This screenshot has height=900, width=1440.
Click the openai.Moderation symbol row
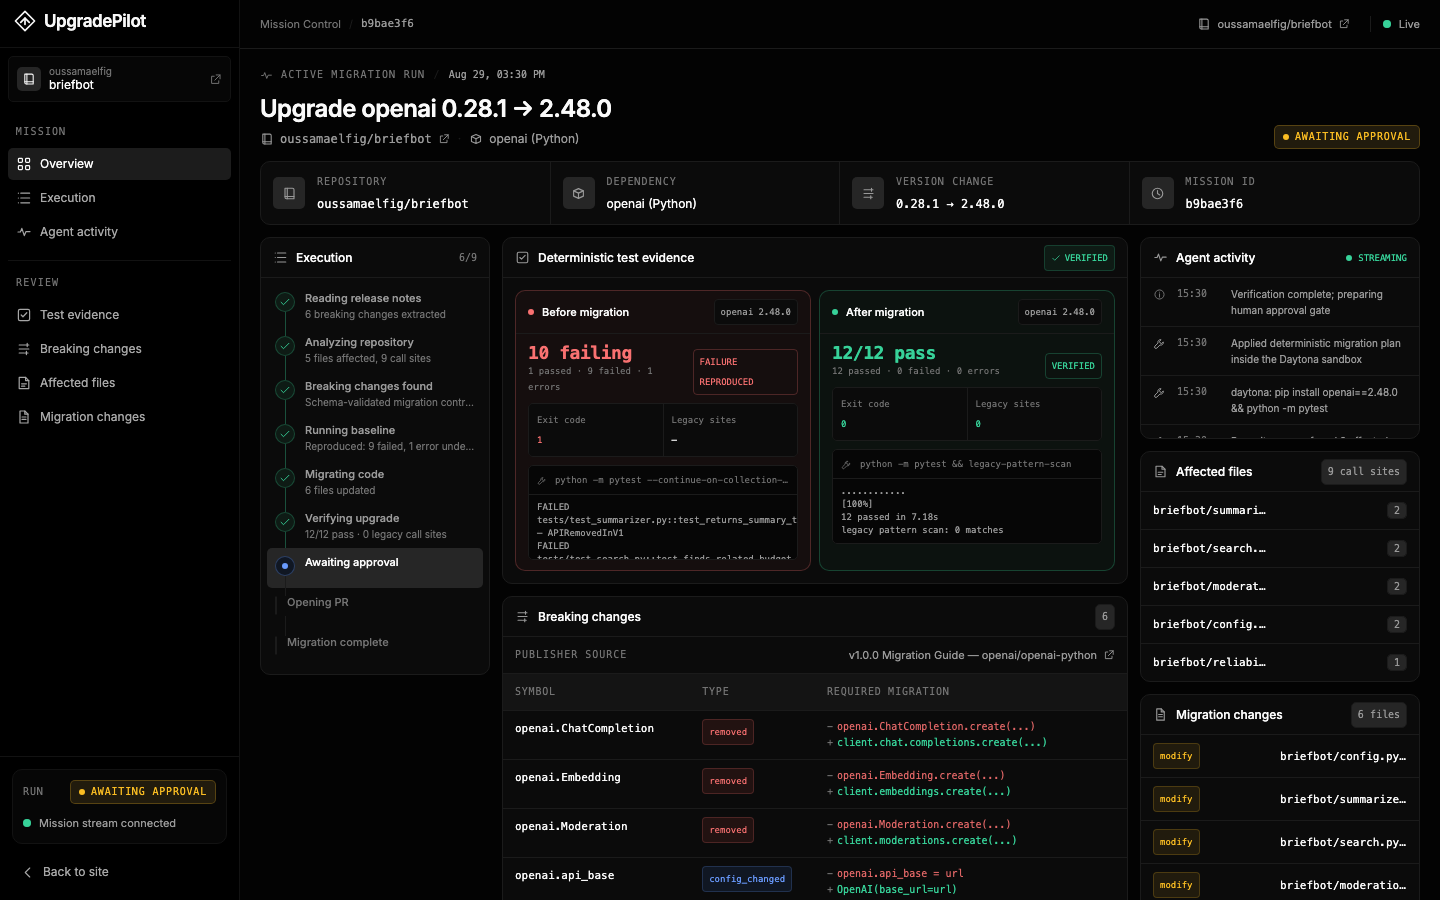pyautogui.click(x=815, y=833)
